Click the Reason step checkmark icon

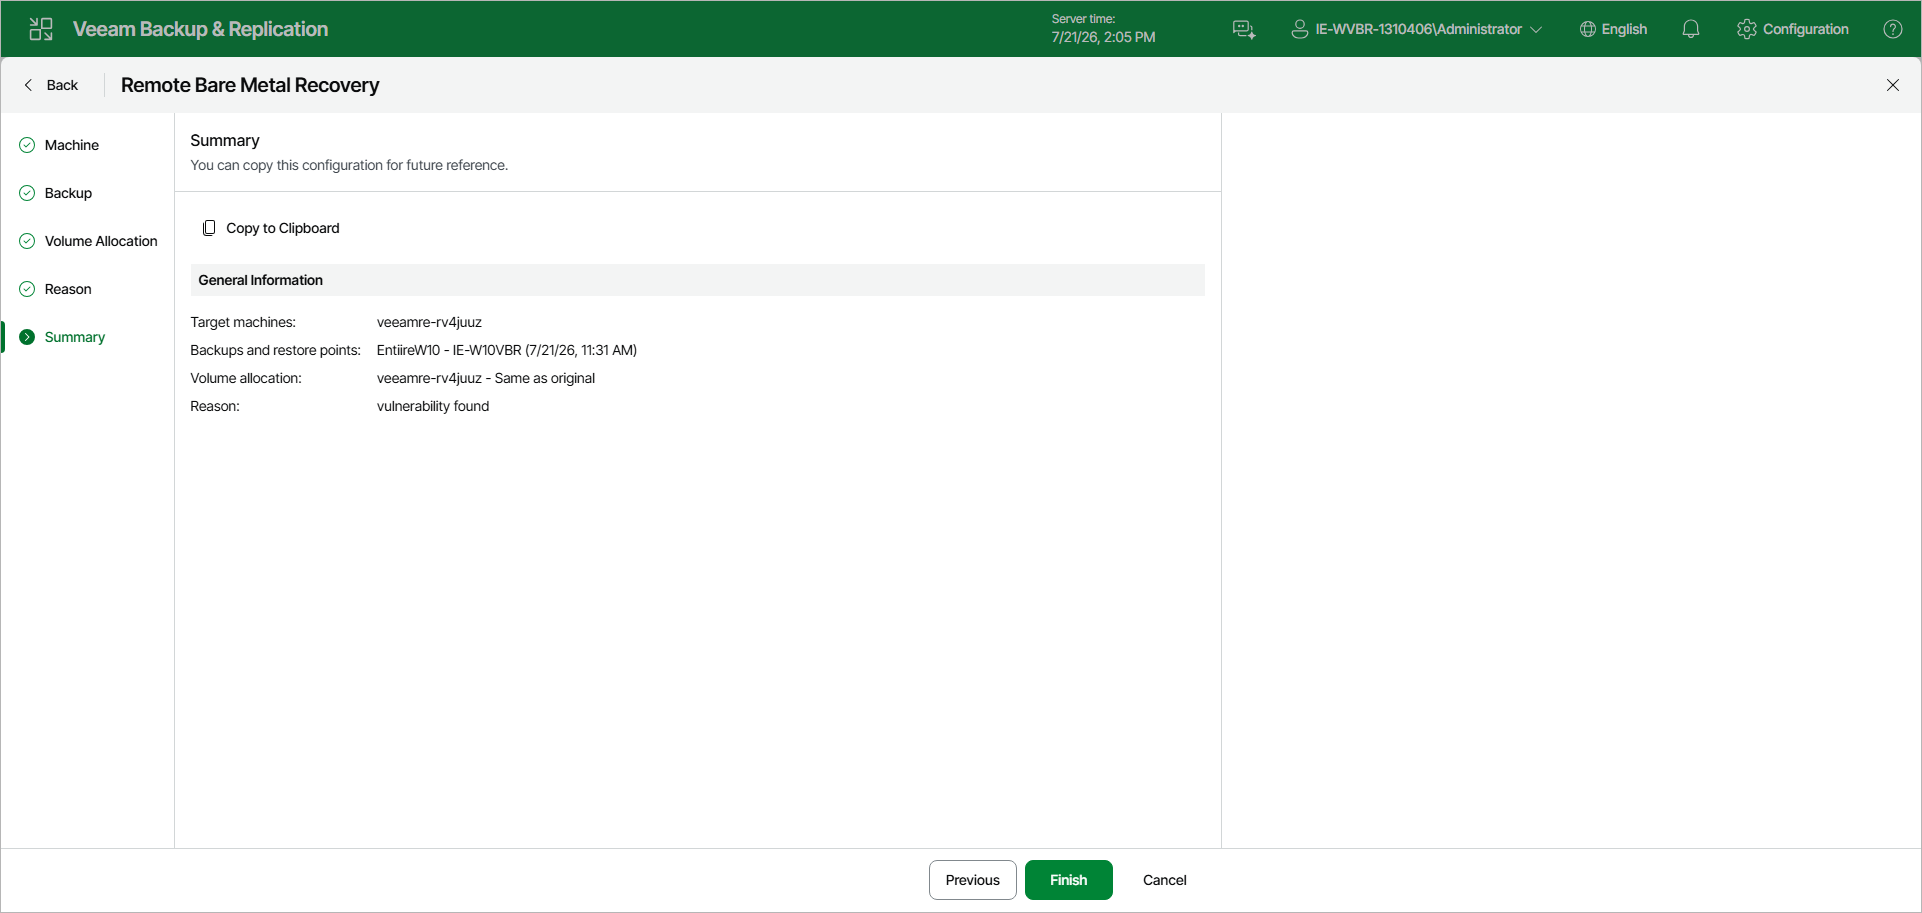(x=27, y=289)
